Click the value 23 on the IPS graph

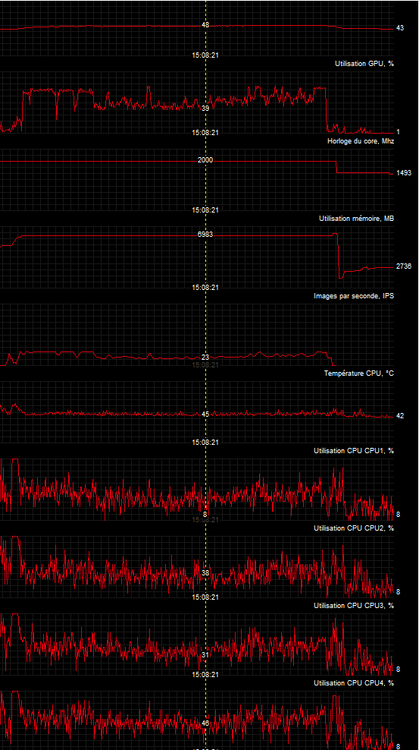coord(205,357)
